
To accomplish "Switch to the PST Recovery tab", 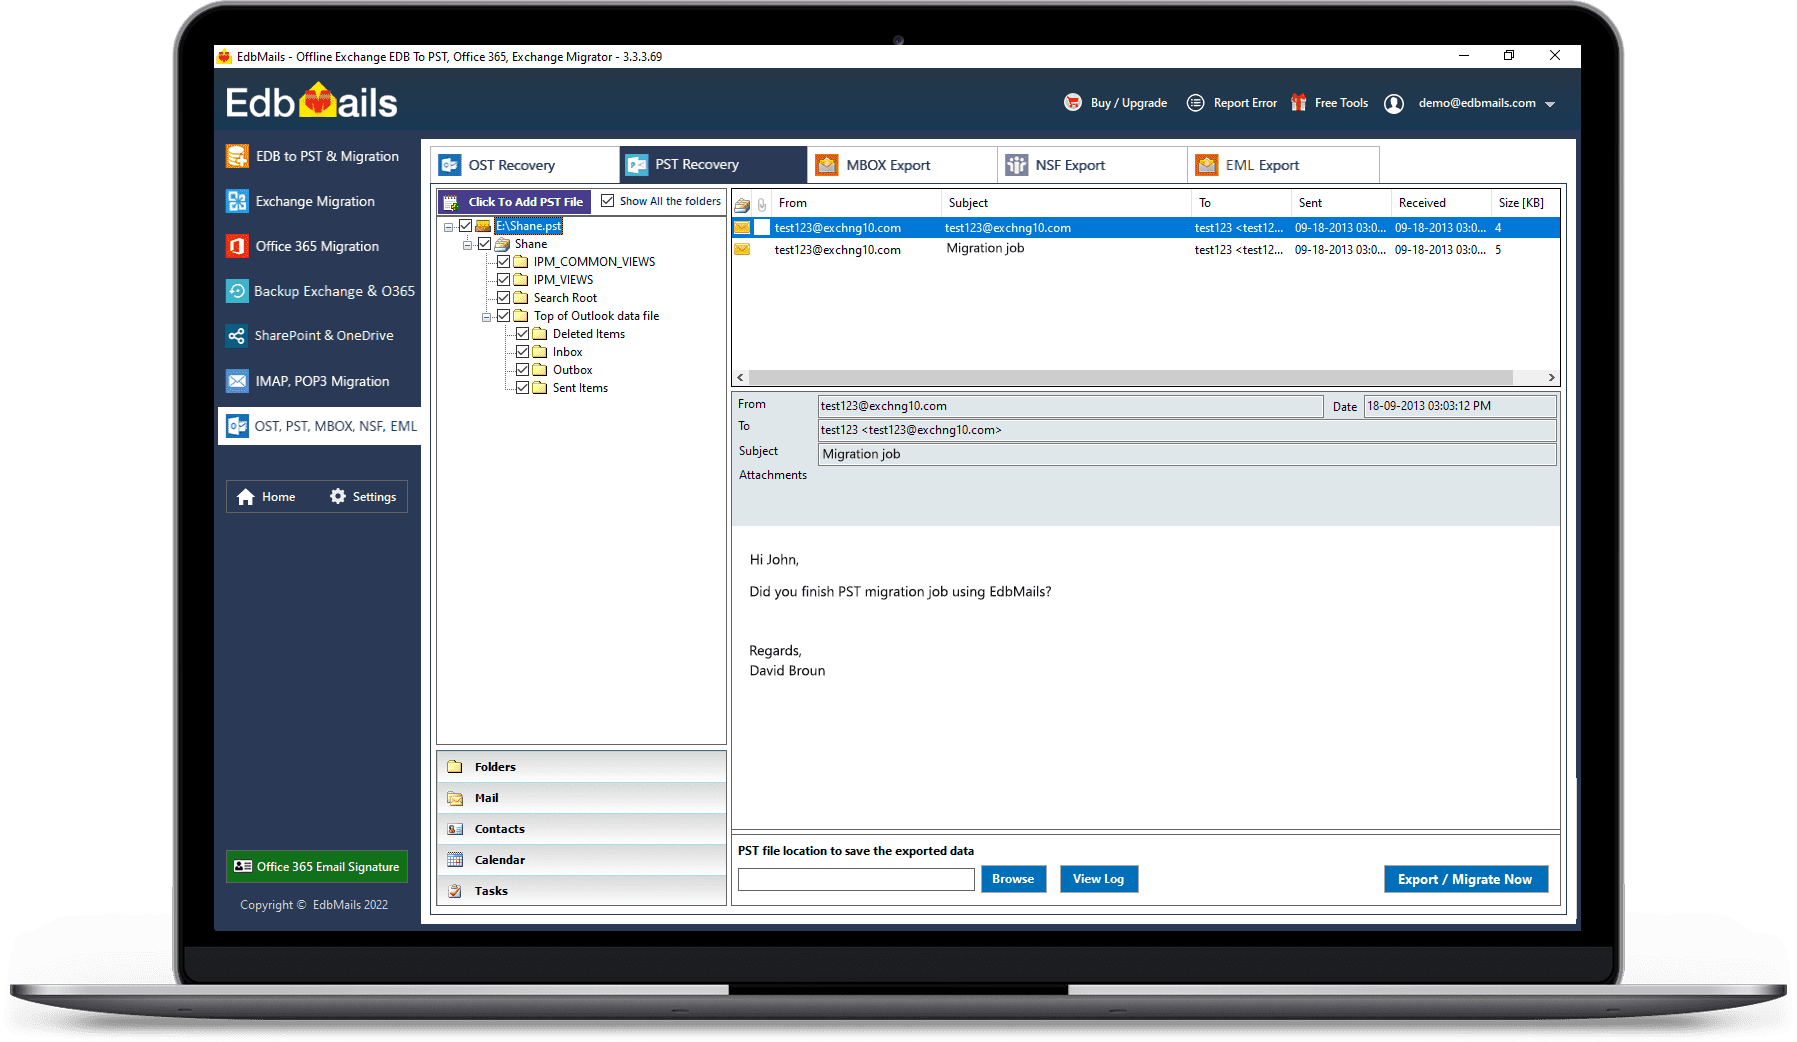I will (x=713, y=165).
